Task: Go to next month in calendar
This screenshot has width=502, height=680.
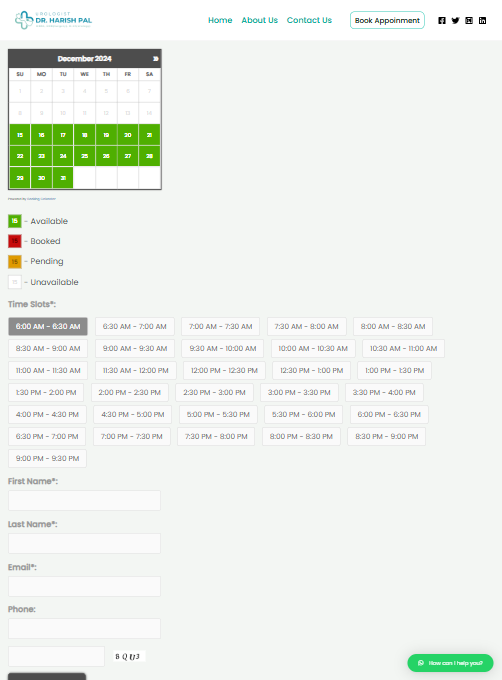Action: 155,59
